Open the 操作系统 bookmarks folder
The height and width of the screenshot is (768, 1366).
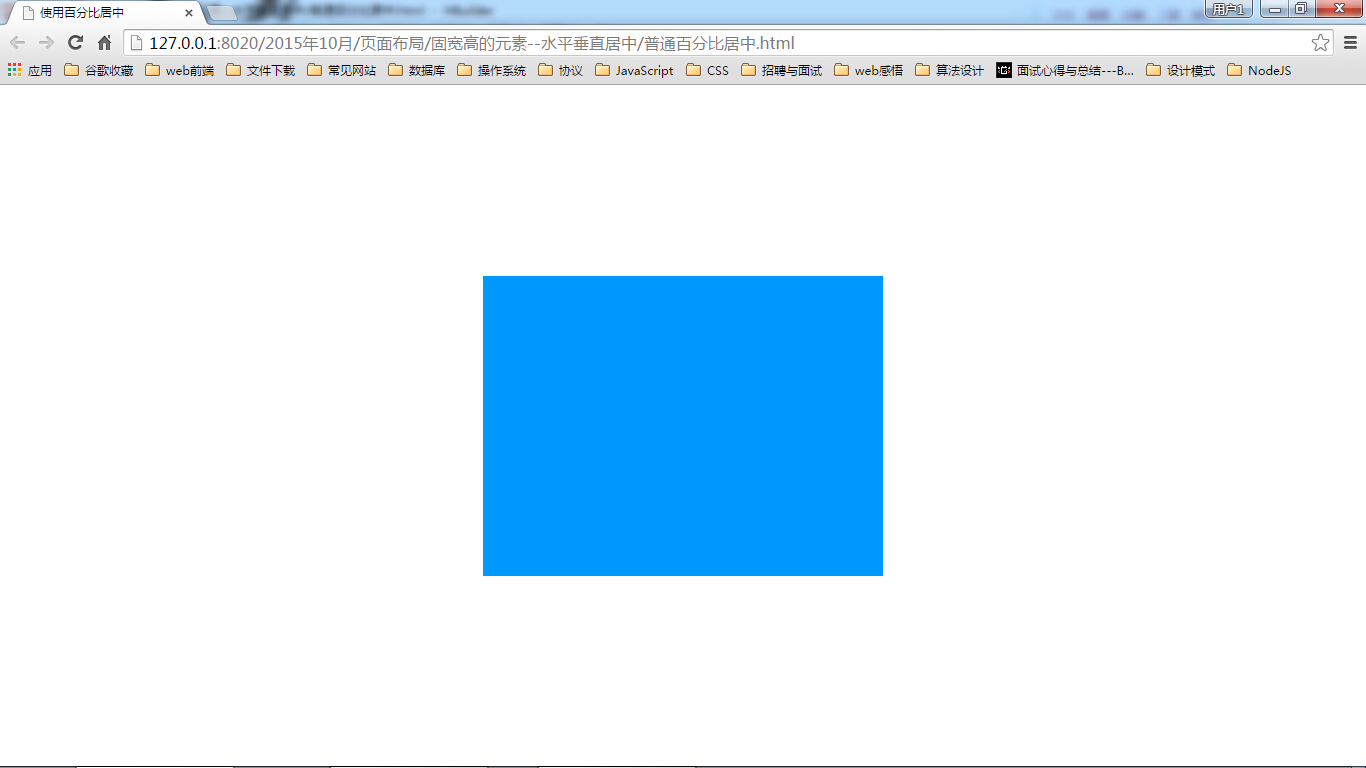491,71
